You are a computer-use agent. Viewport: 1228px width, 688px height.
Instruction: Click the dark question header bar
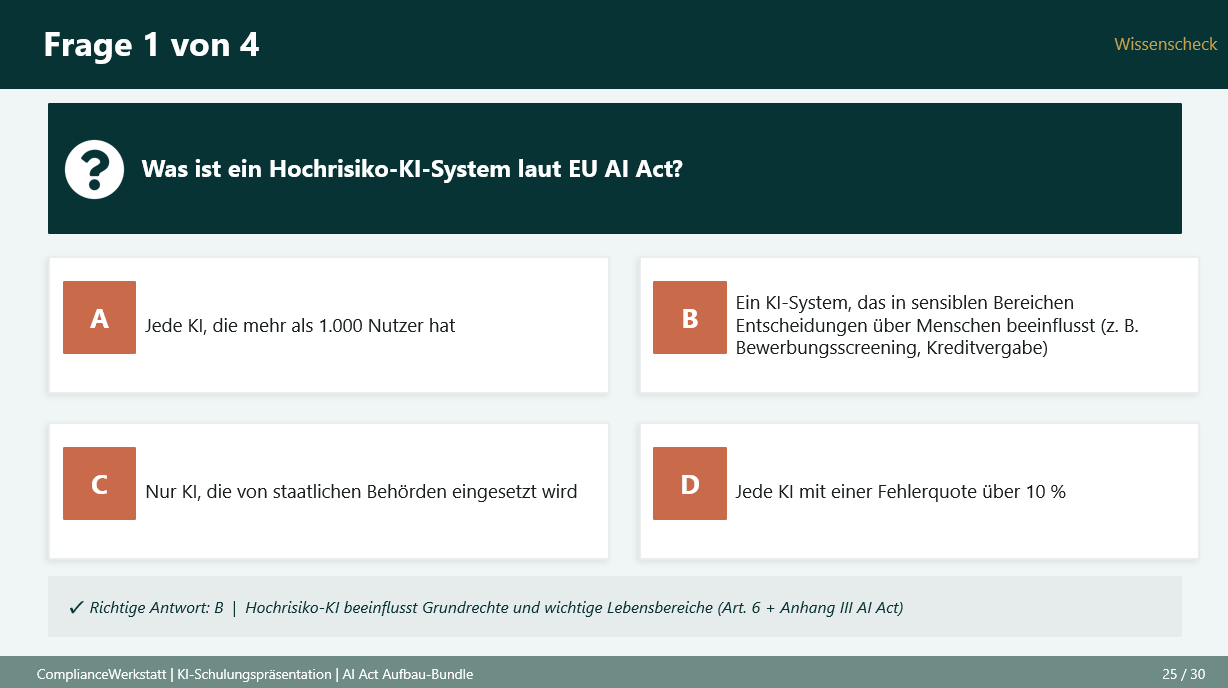(x=614, y=168)
